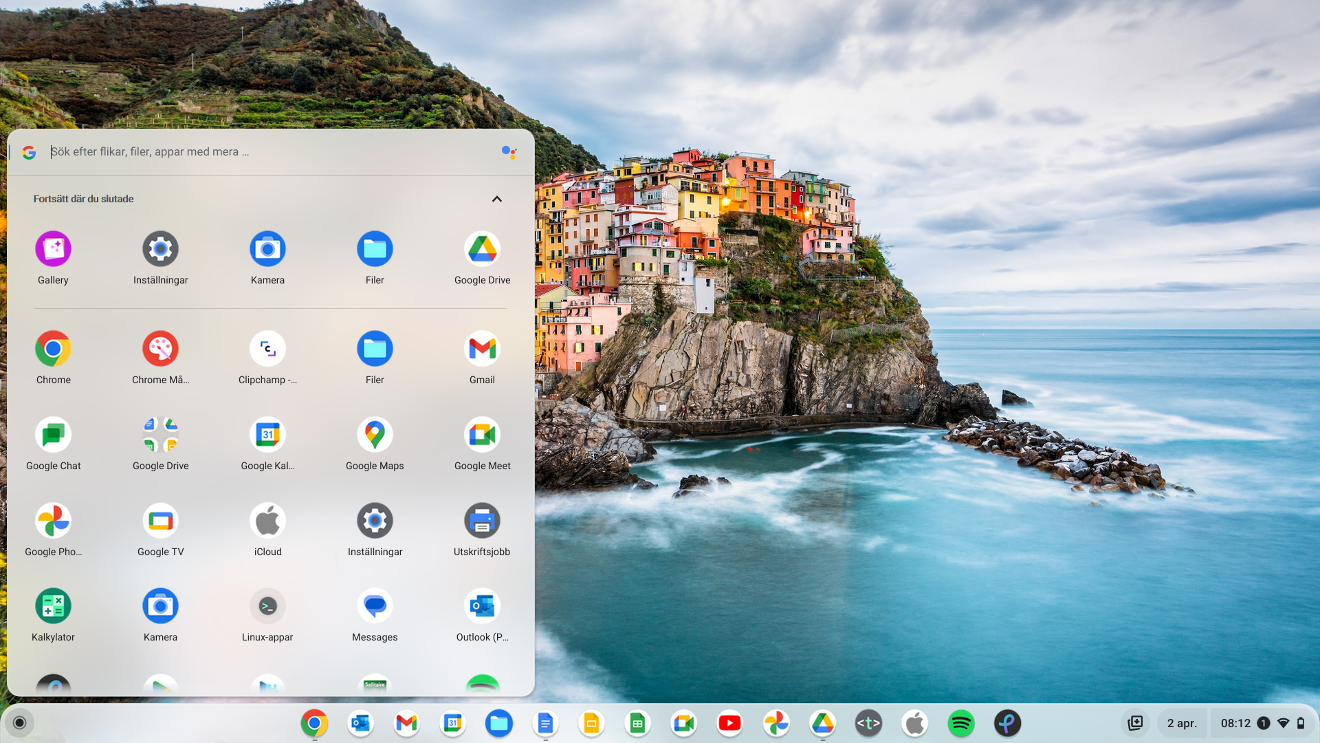Open YouTube from the shelf

[x=730, y=722]
